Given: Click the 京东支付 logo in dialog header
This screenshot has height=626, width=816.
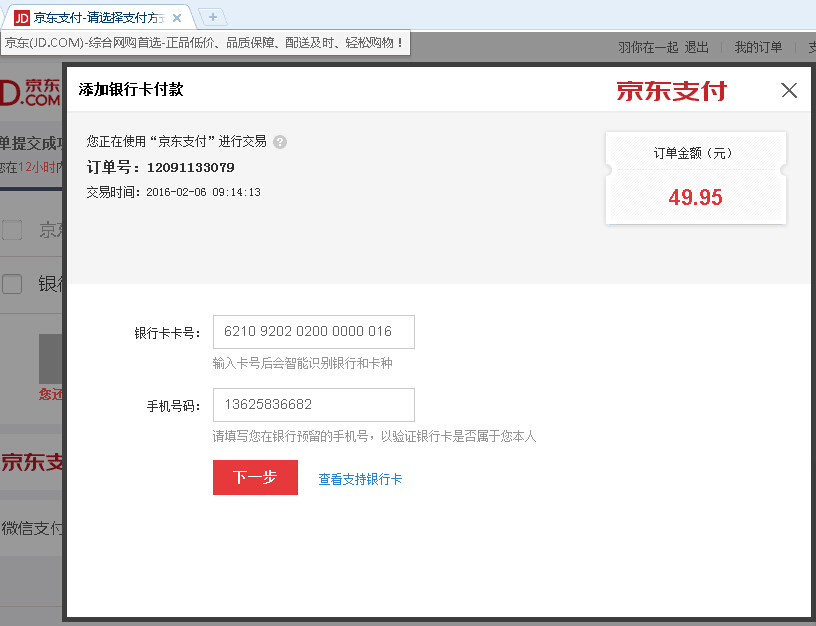Looking at the screenshot, I should 671,91.
